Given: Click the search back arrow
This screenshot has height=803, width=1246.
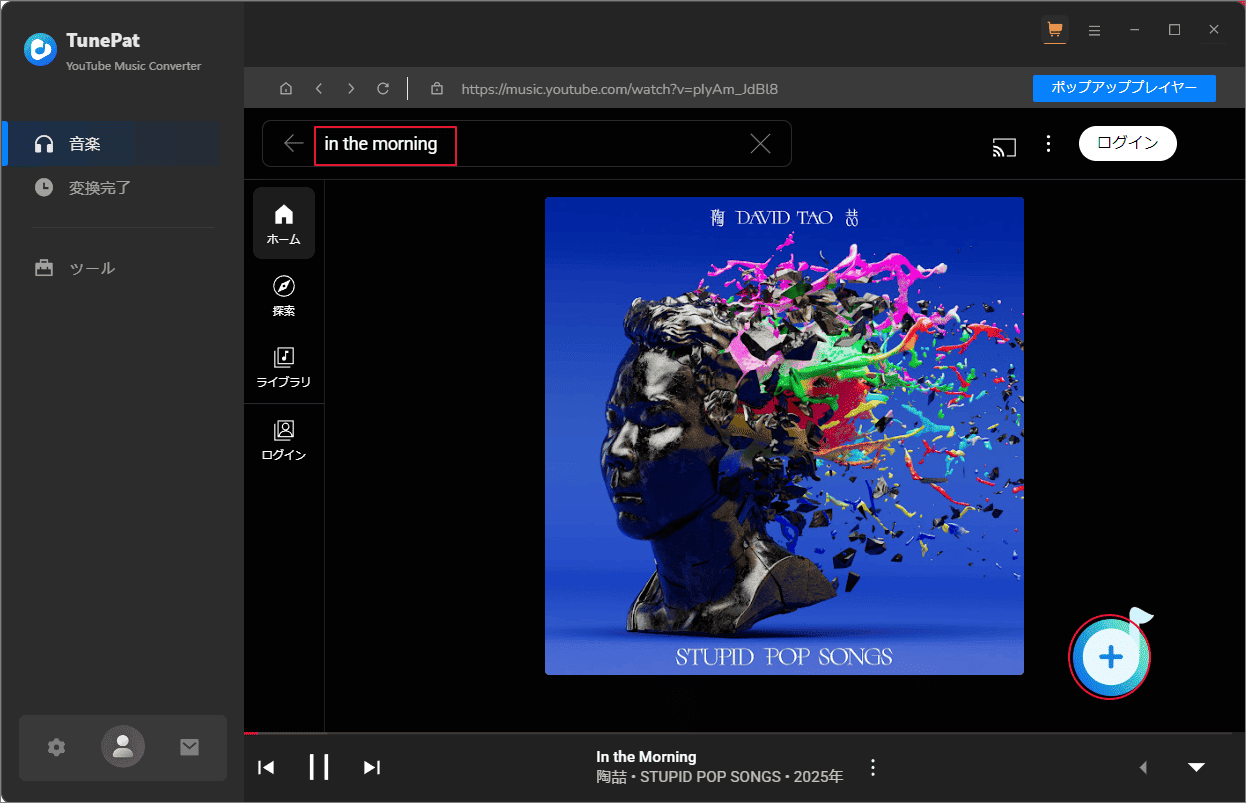Looking at the screenshot, I should coord(293,144).
